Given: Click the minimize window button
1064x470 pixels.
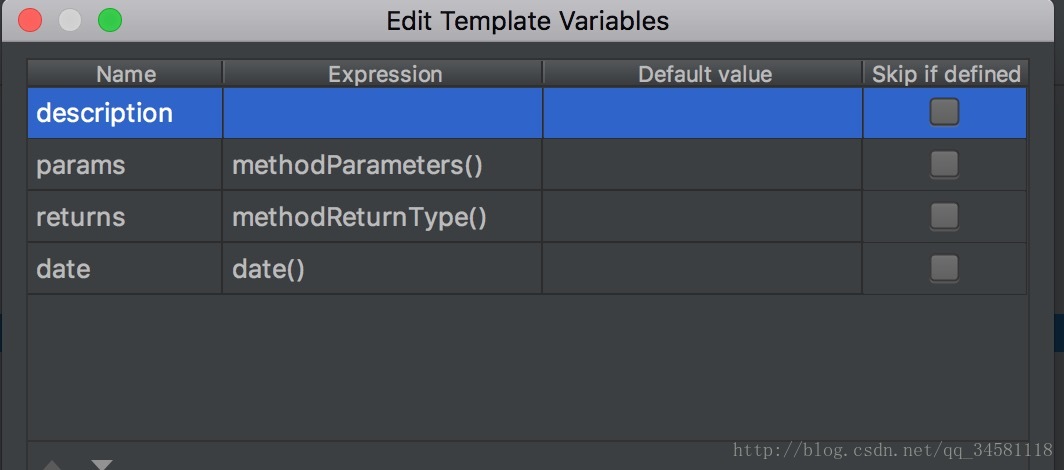Looking at the screenshot, I should coord(70,20).
